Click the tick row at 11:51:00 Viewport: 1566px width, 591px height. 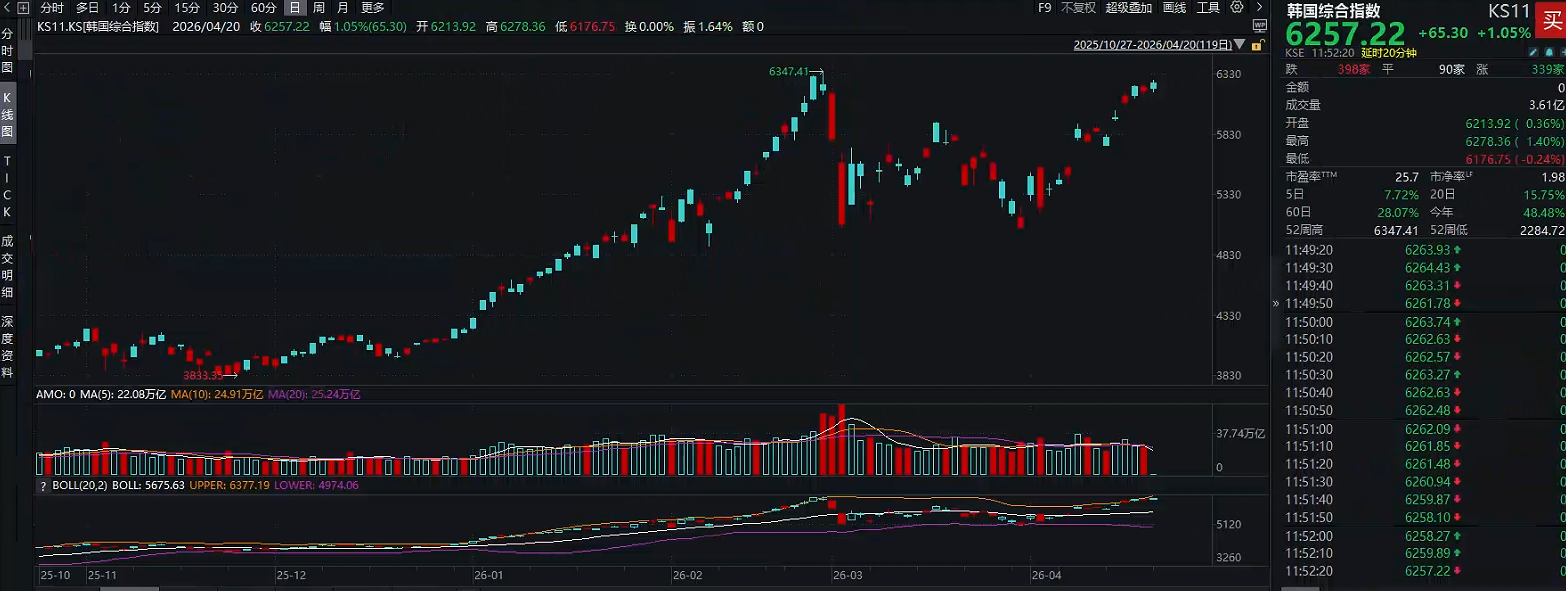click(x=1425, y=429)
